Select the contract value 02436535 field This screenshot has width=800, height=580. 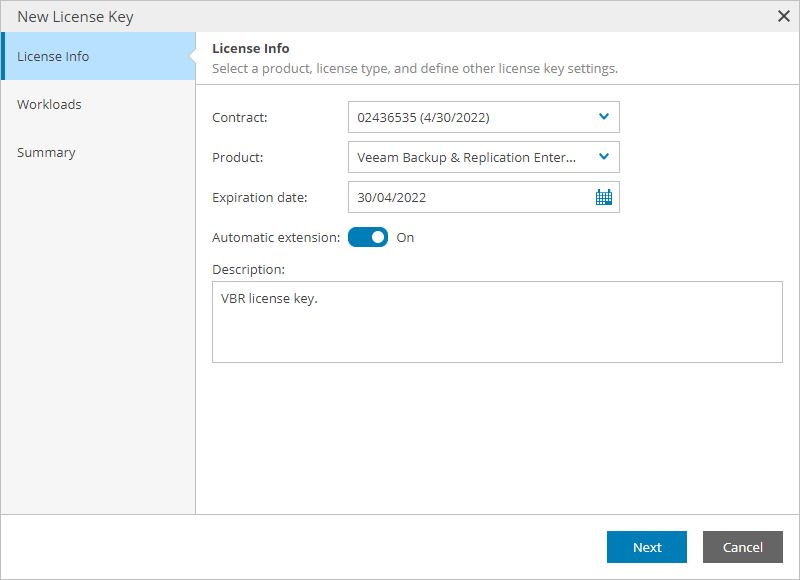(470, 117)
